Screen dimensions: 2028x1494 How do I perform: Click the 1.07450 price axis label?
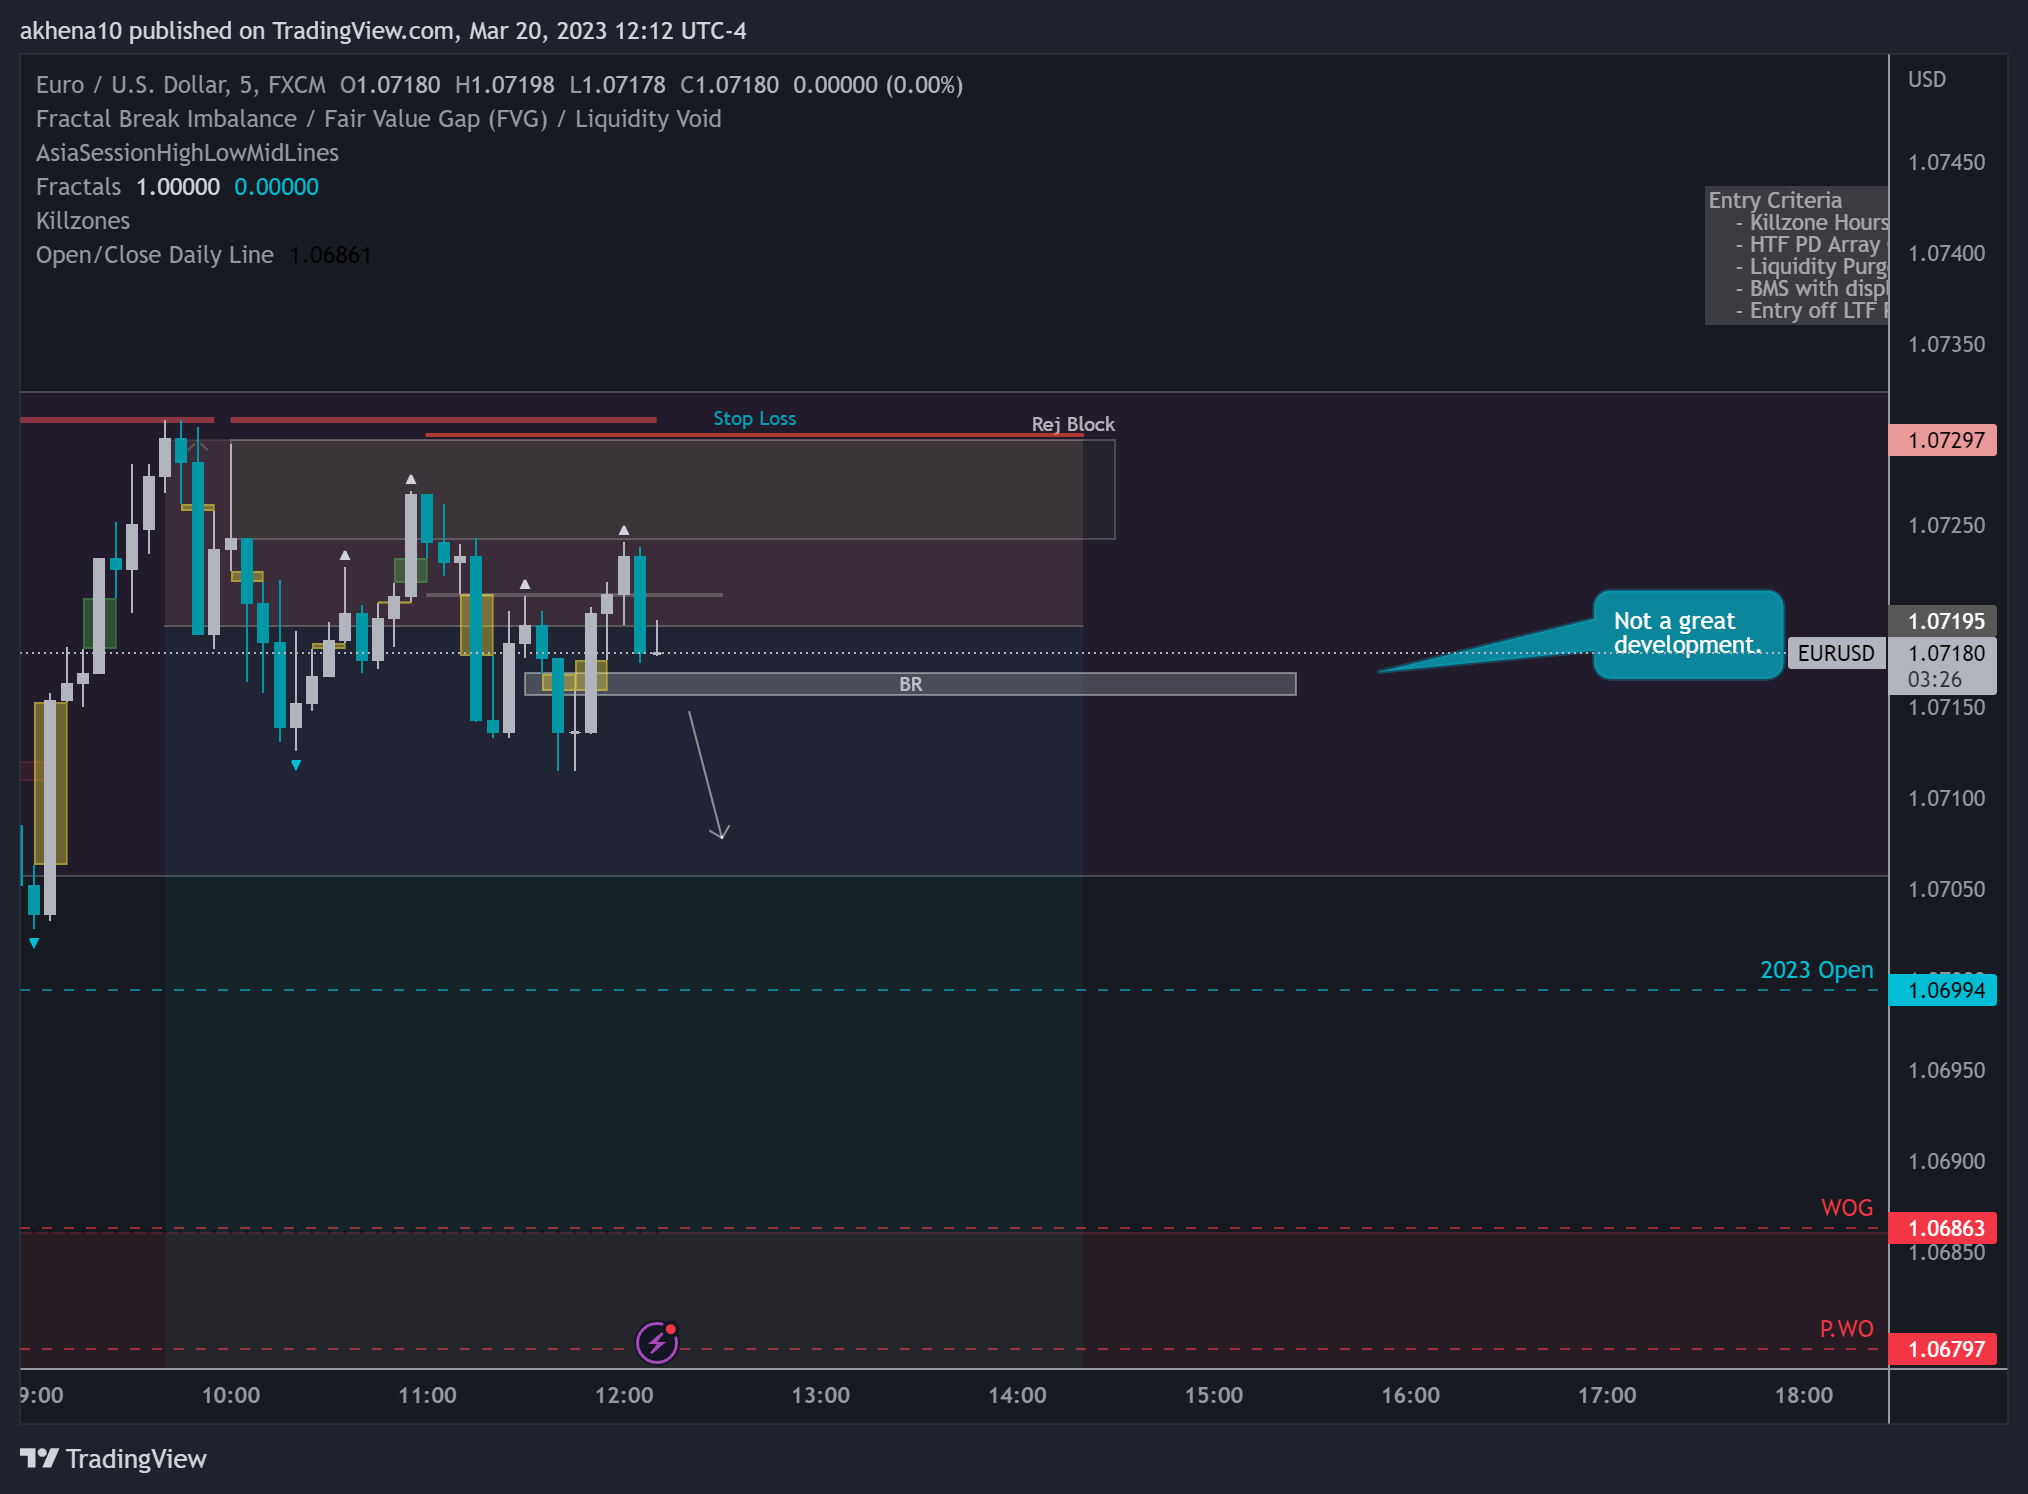[x=1946, y=162]
